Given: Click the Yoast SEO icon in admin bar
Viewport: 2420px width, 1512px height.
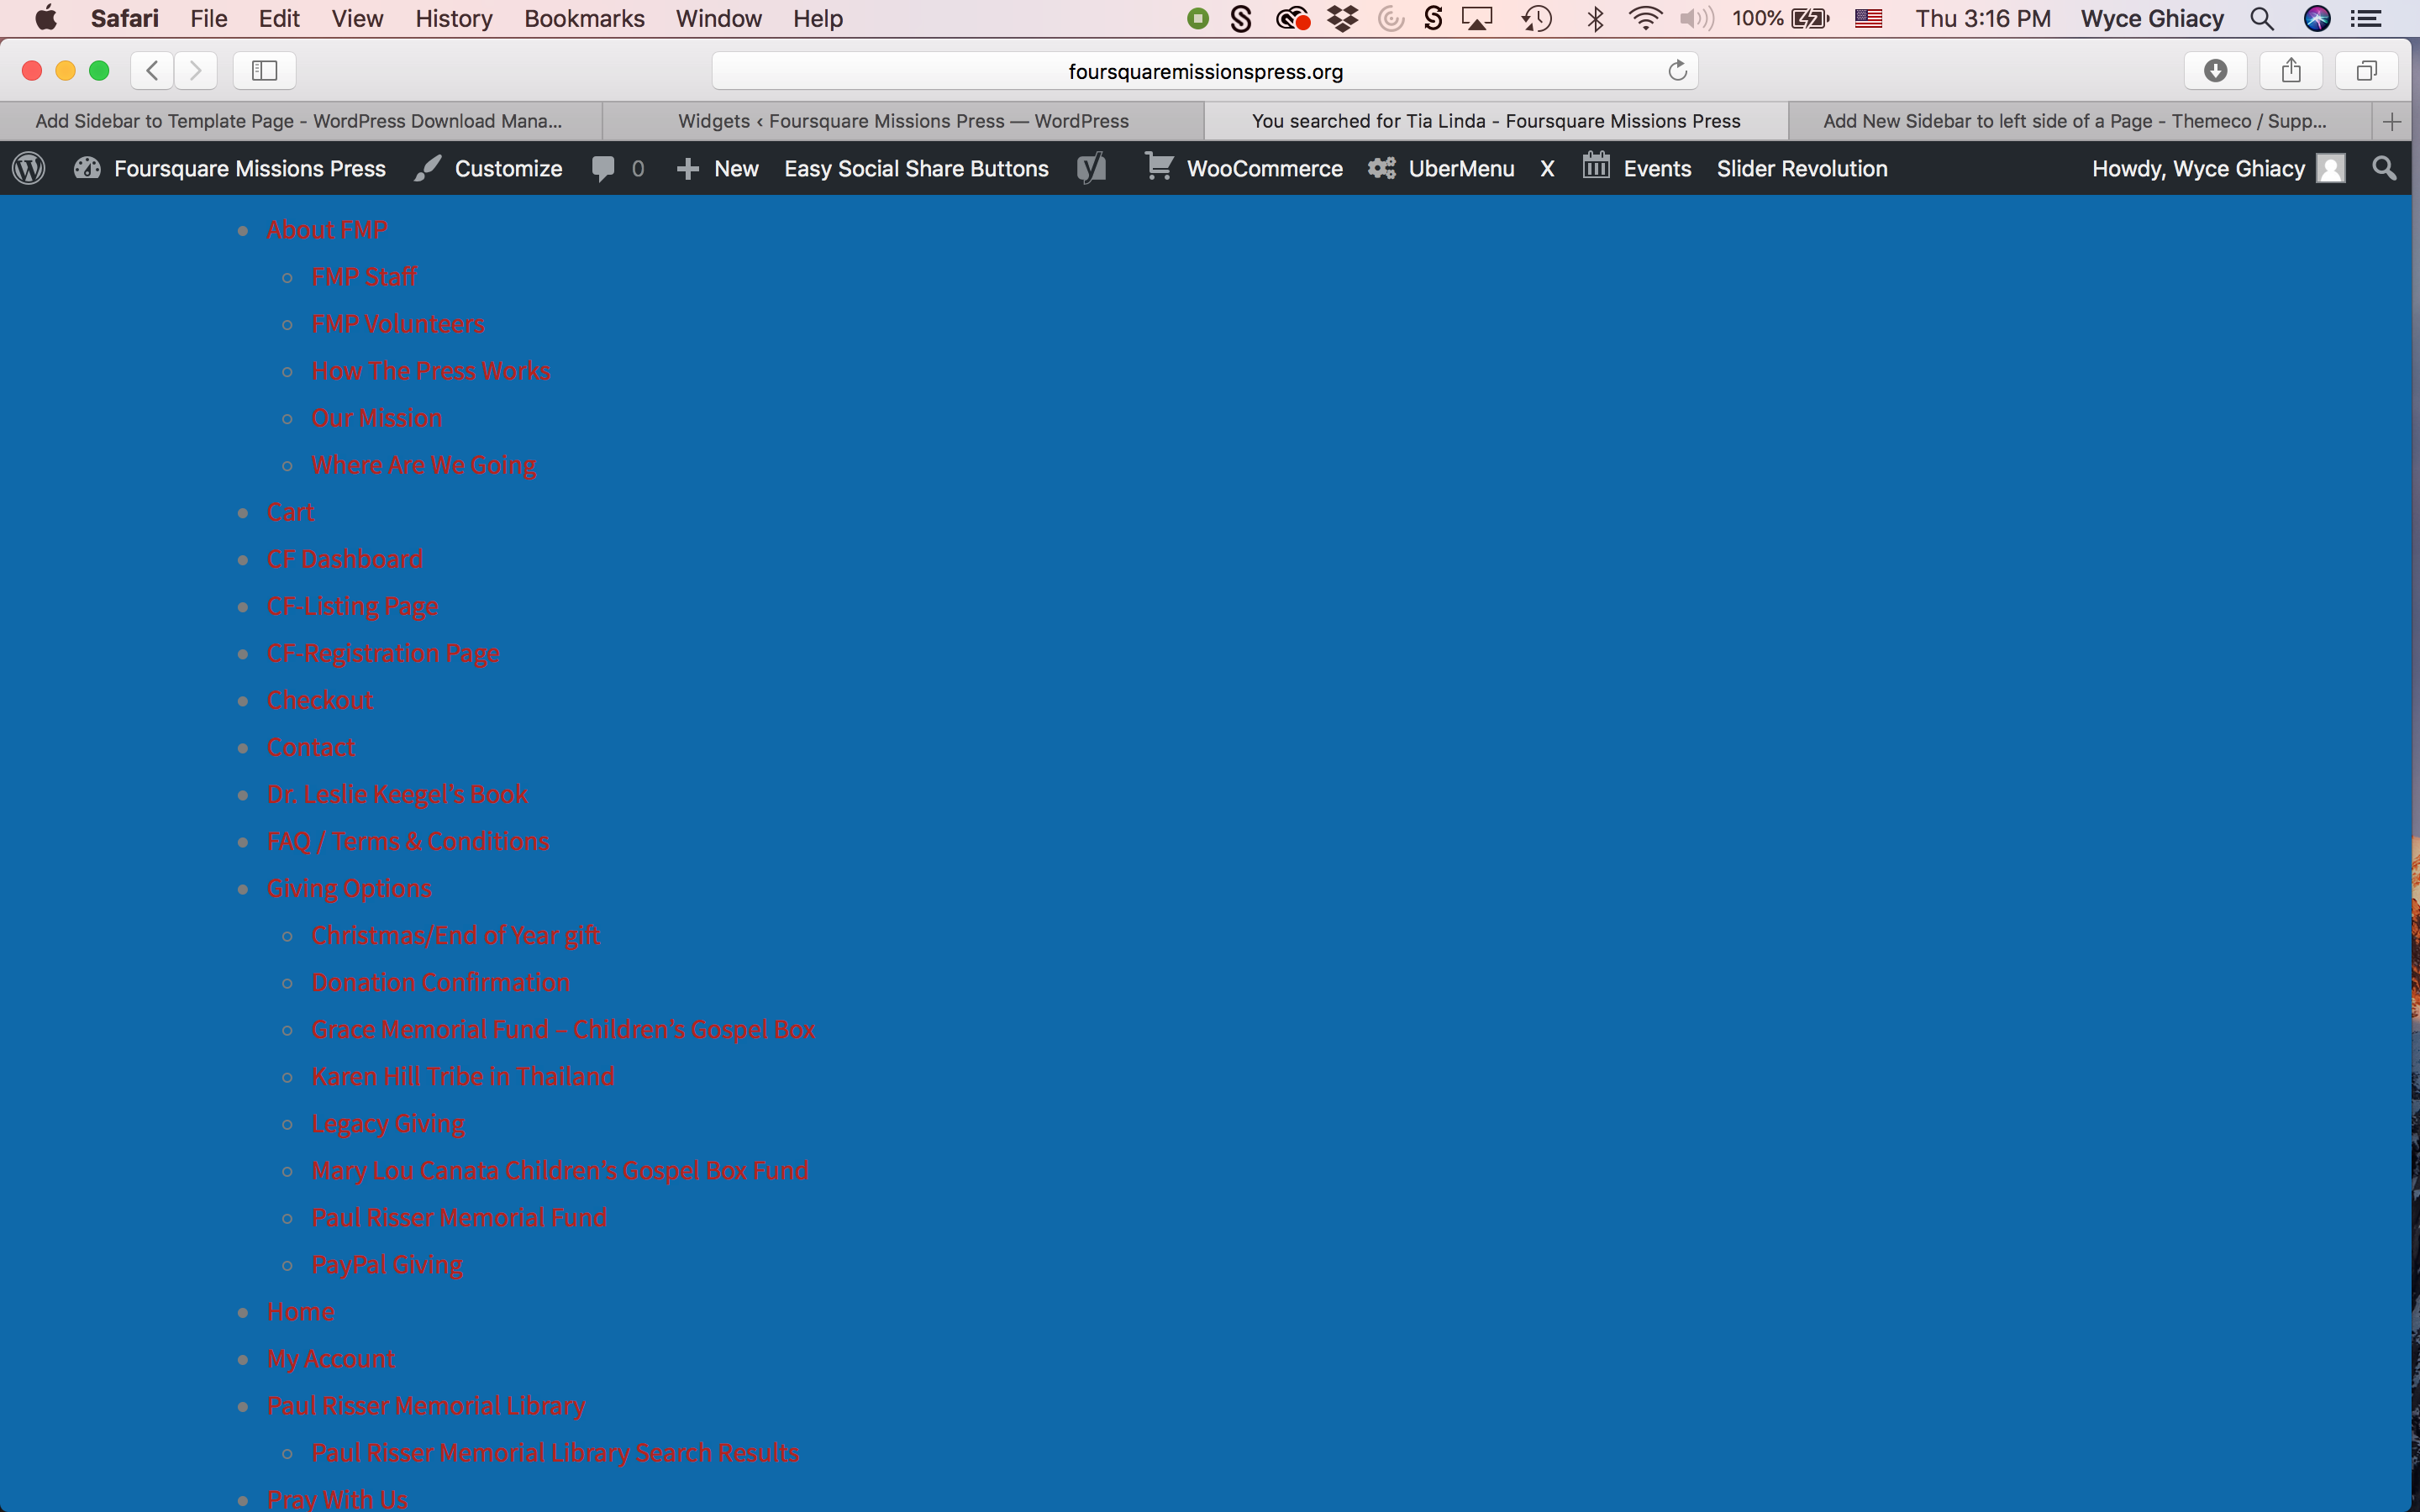Looking at the screenshot, I should click(1091, 168).
